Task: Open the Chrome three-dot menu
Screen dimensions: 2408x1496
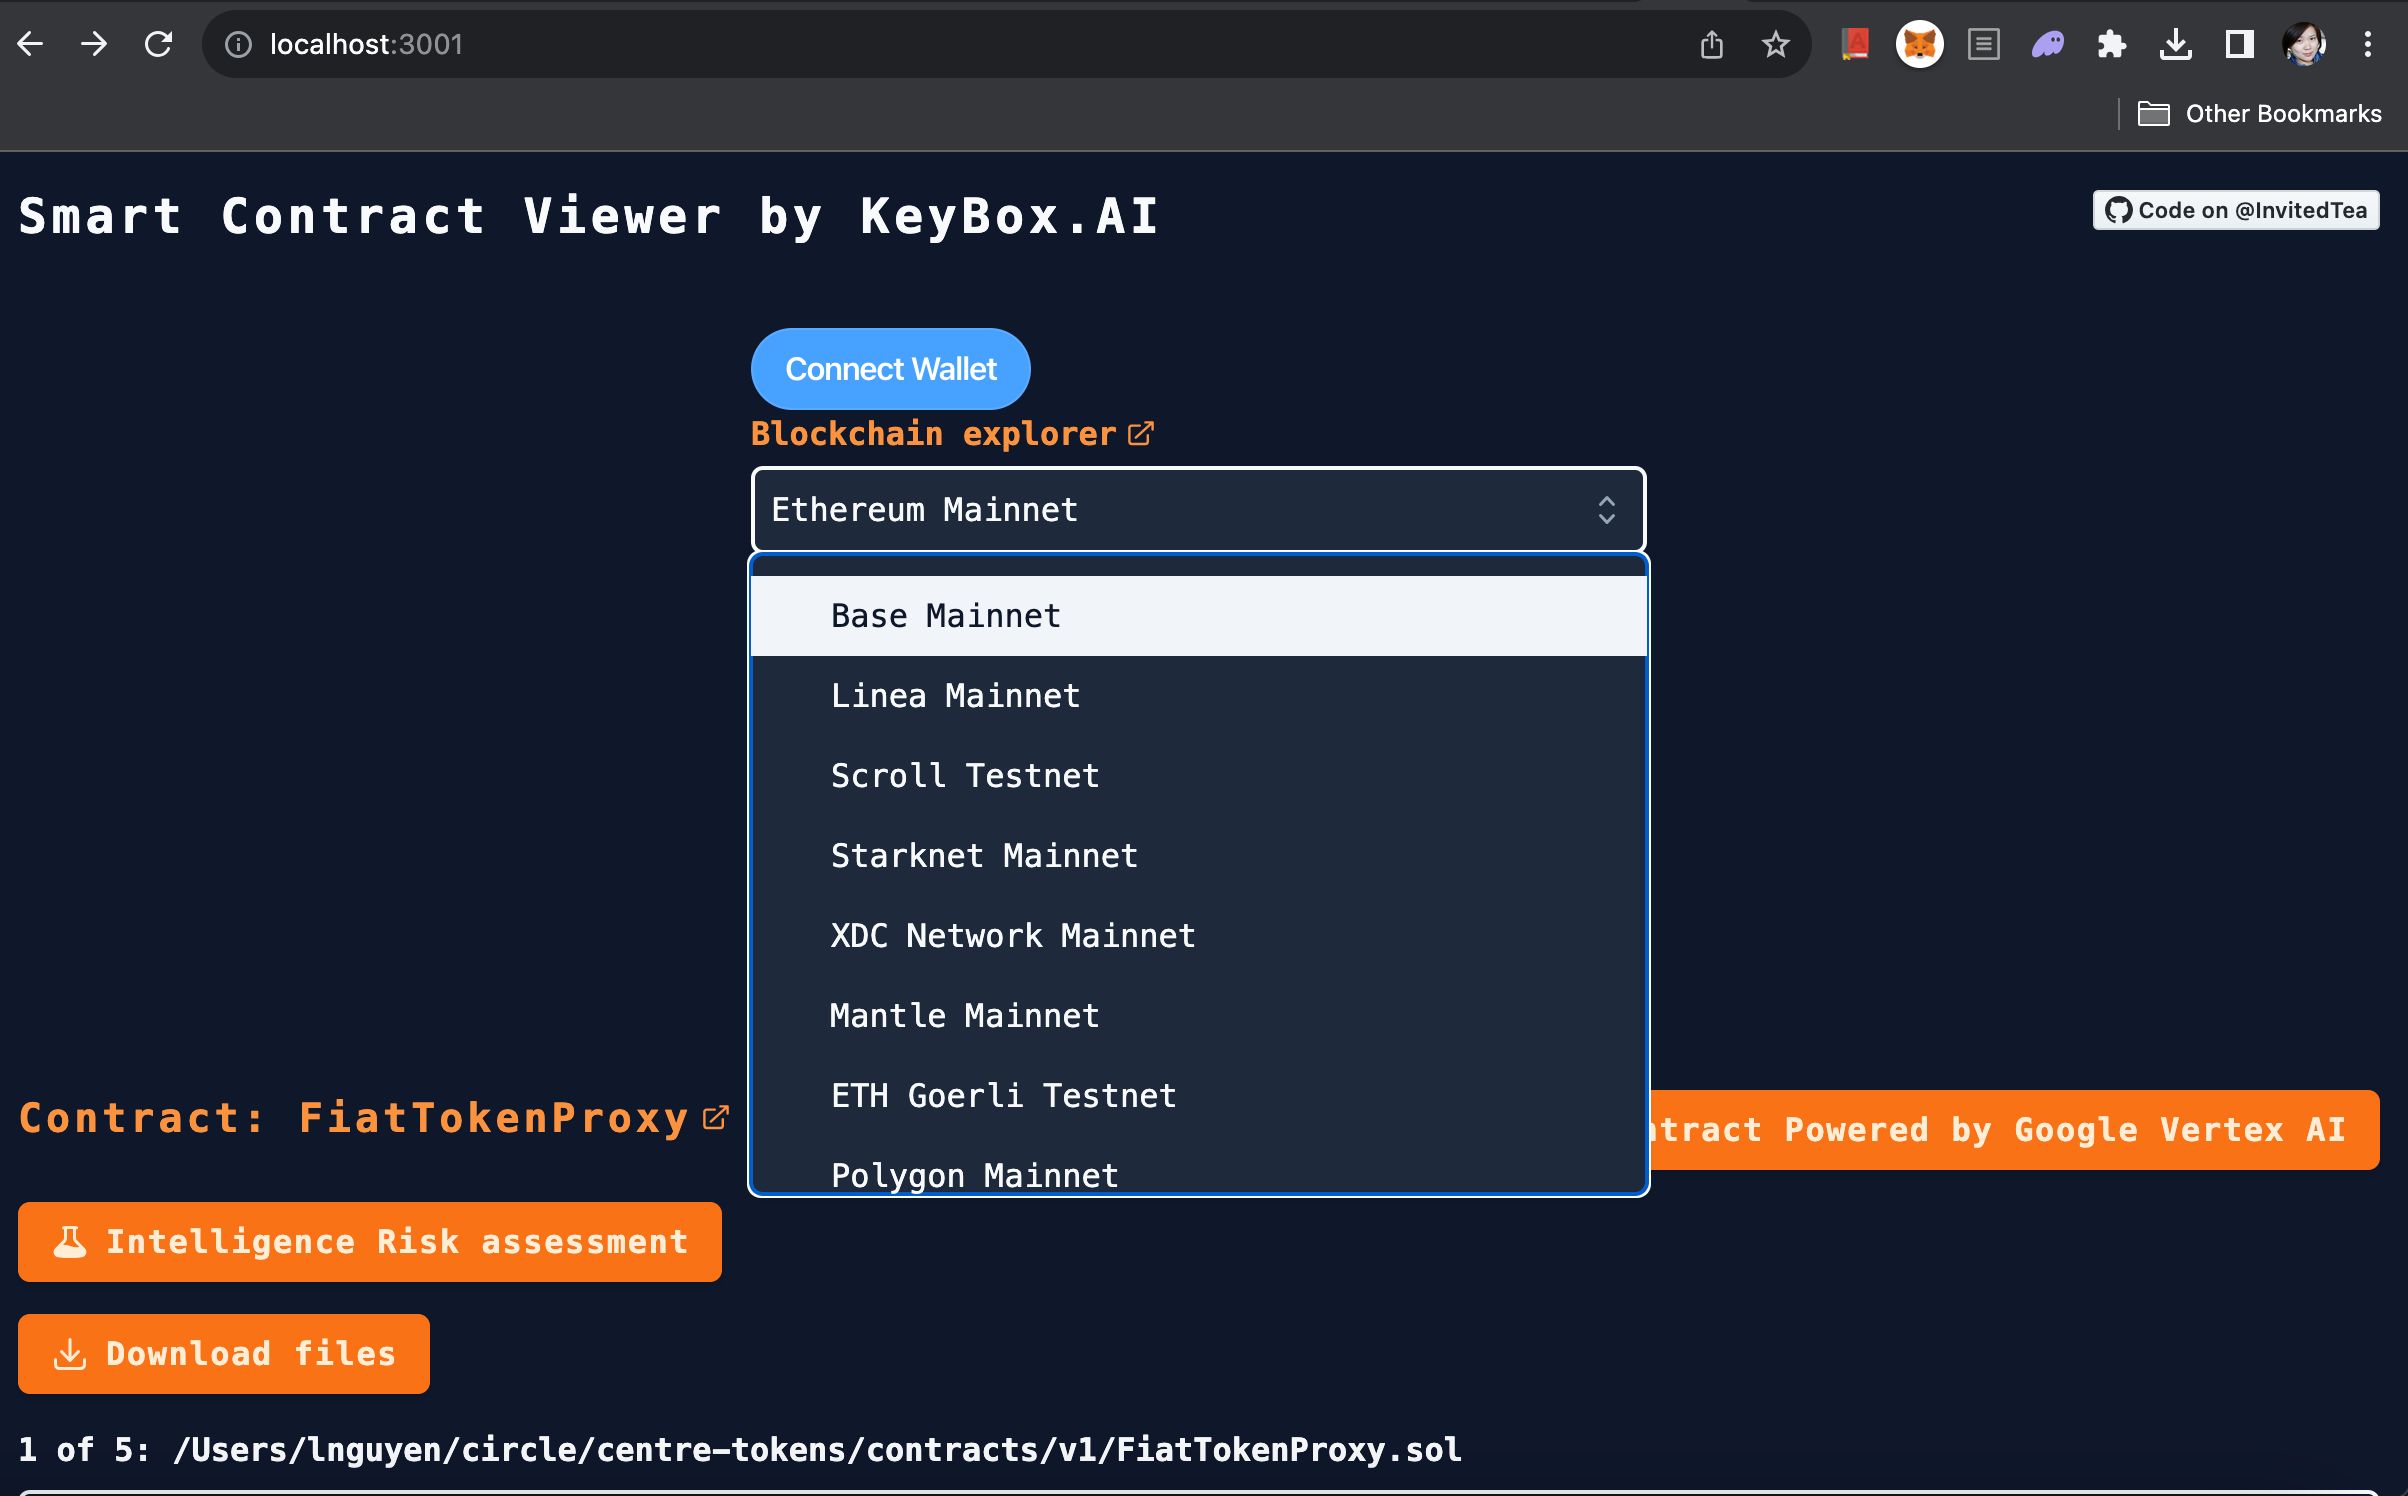Action: coord(2367,44)
